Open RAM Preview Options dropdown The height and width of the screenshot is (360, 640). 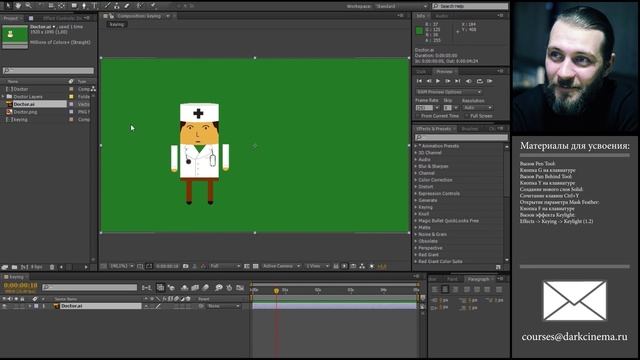pos(449,92)
